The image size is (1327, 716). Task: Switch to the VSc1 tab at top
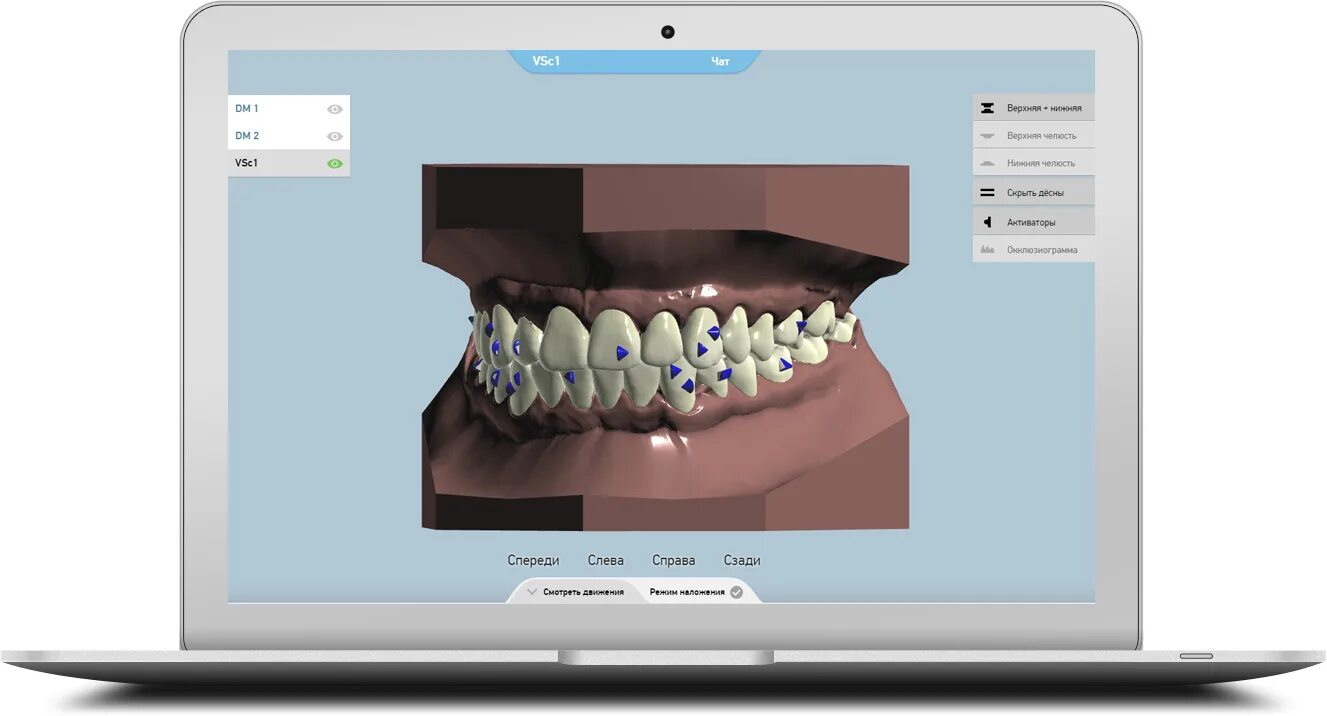click(x=546, y=62)
